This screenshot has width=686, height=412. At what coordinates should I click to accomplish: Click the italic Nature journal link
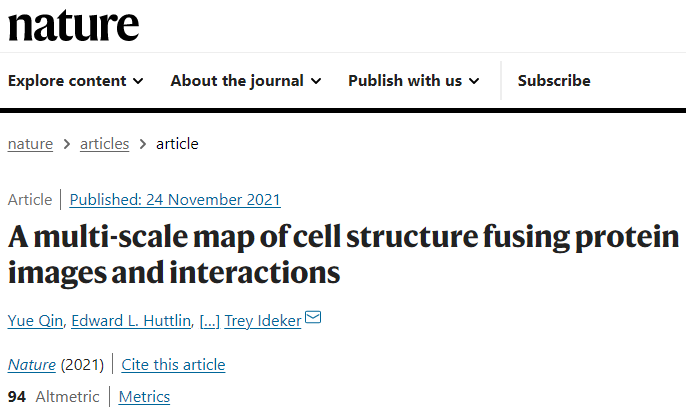(x=31, y=364)
